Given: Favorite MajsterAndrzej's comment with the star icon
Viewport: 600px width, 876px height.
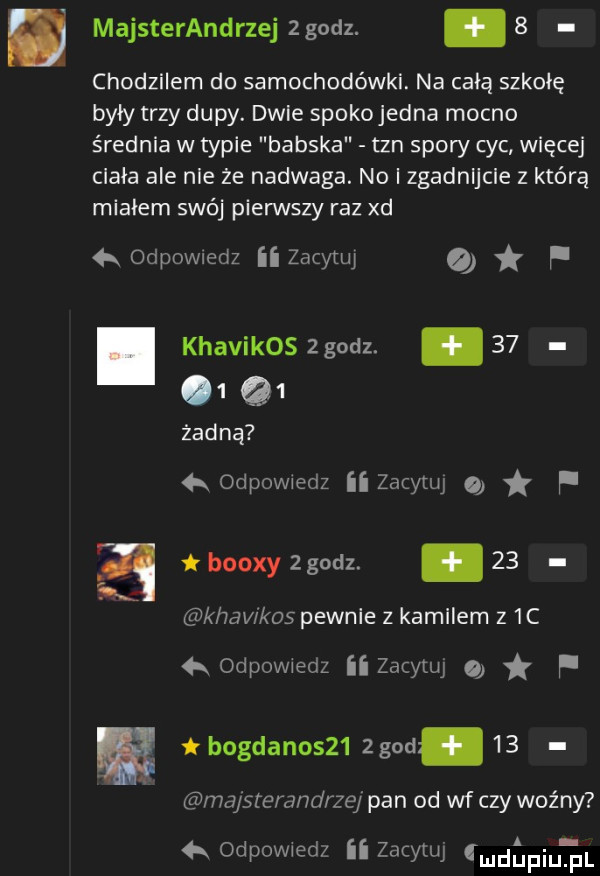Looking at the screenshot, I should click(x=509, y=260).
